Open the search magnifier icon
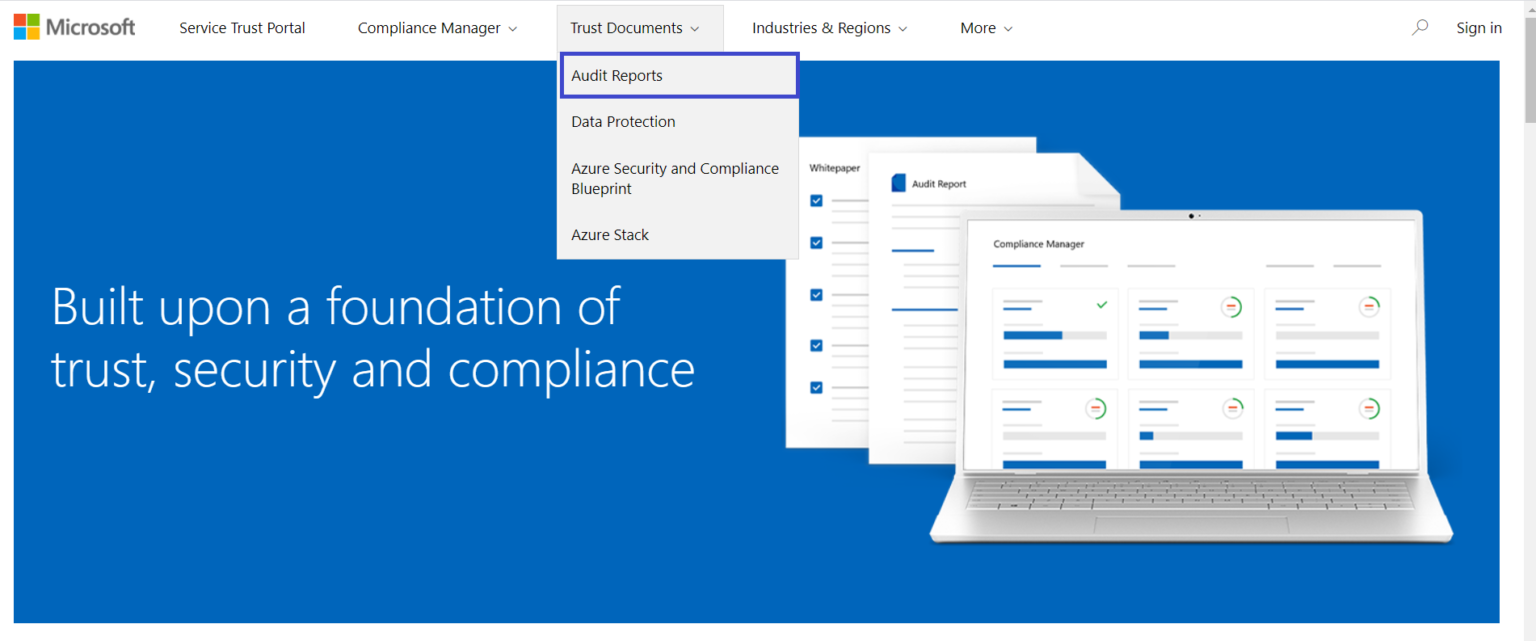This screenshot has width=1536, height=641. pos(1419,27)
